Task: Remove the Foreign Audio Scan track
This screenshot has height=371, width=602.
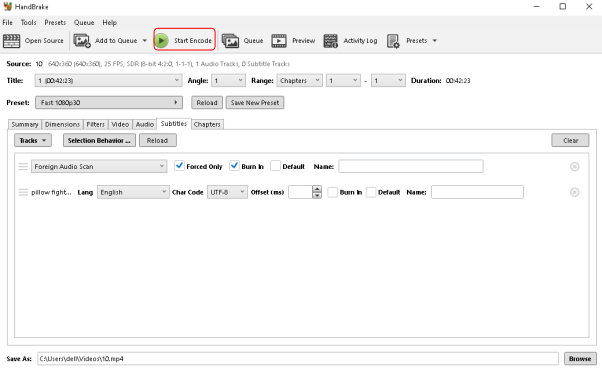Action: [x=574, y=167]
